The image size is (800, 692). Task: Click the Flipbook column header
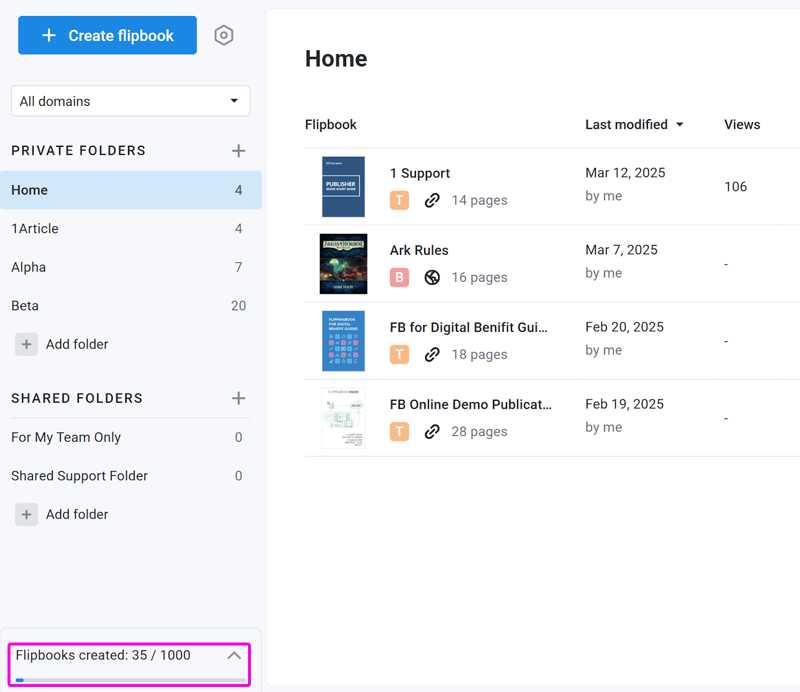pos(331,125)
